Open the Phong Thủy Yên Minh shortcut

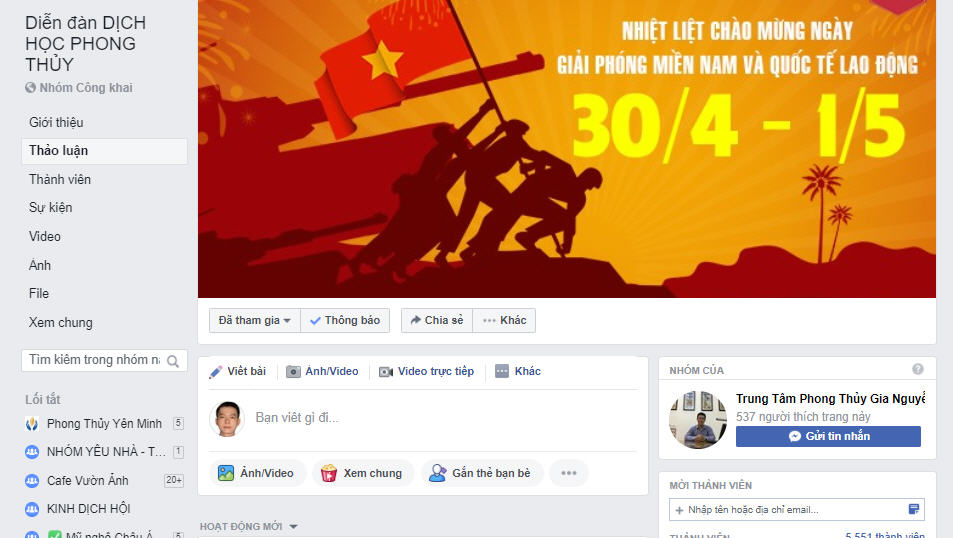pyautogui.click(x=104, y=424)
